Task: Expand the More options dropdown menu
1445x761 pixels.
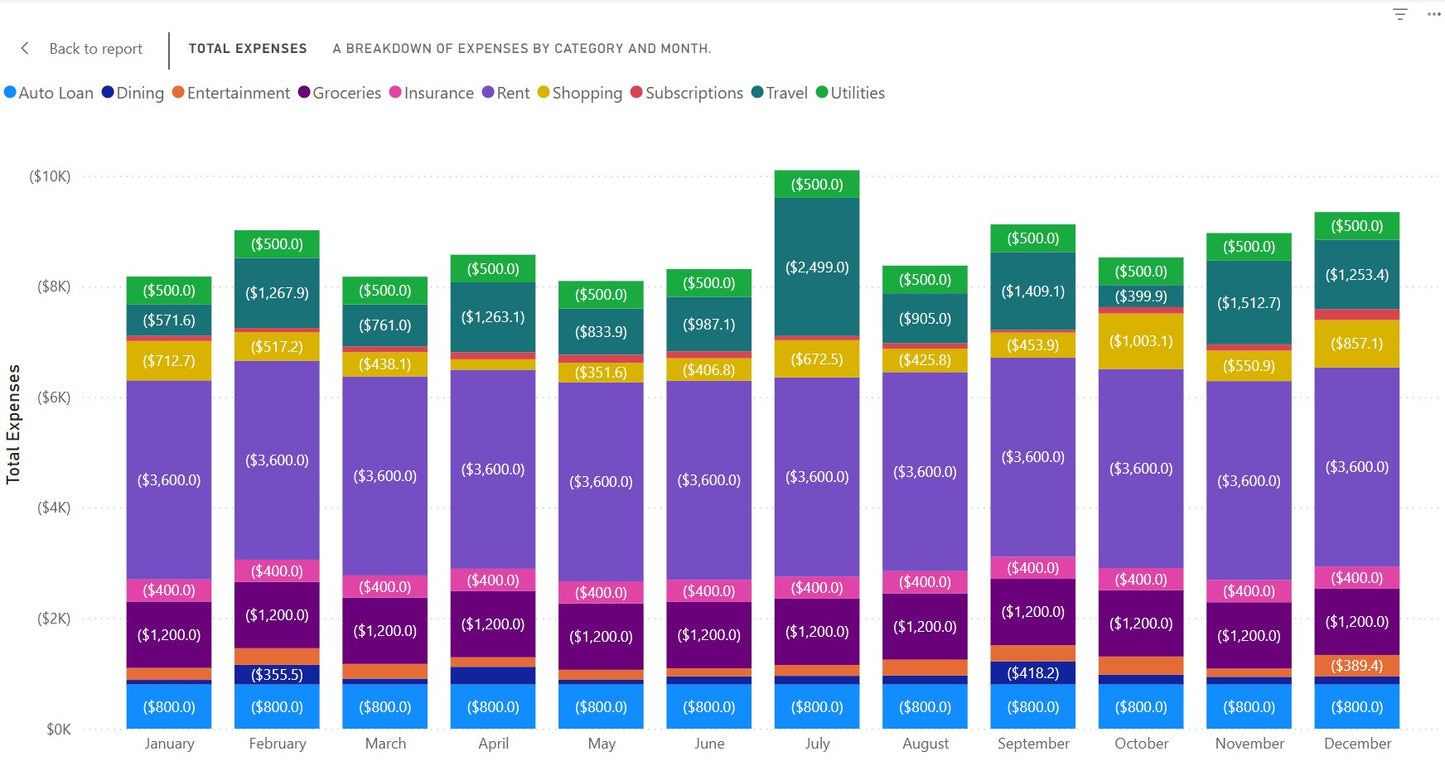Action: [1432, 15]
